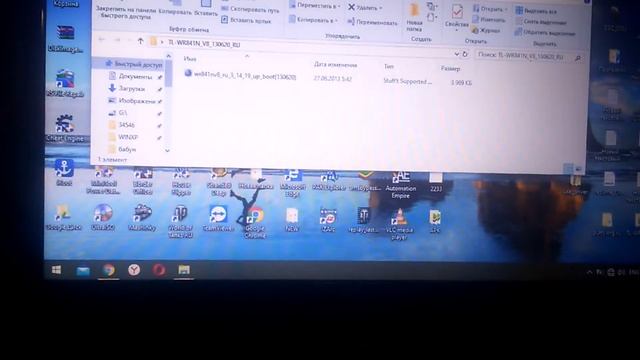Click Изменить (Edit) in ribbon
The height and width of the screenshot is (360, 640).
[489, 19]
